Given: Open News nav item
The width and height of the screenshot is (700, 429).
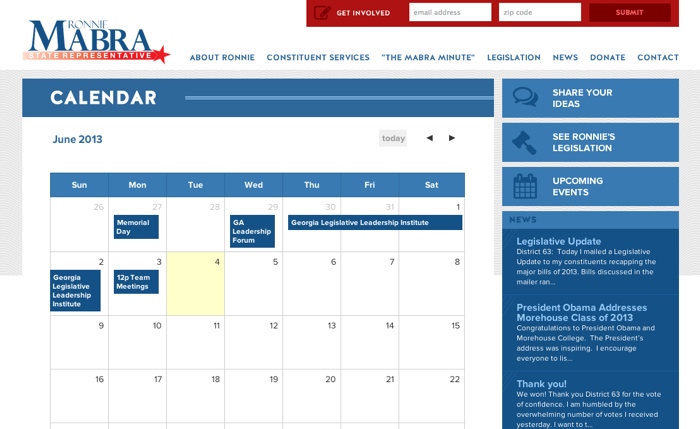Looking at the screenshot, I should [x=565, y=57].
